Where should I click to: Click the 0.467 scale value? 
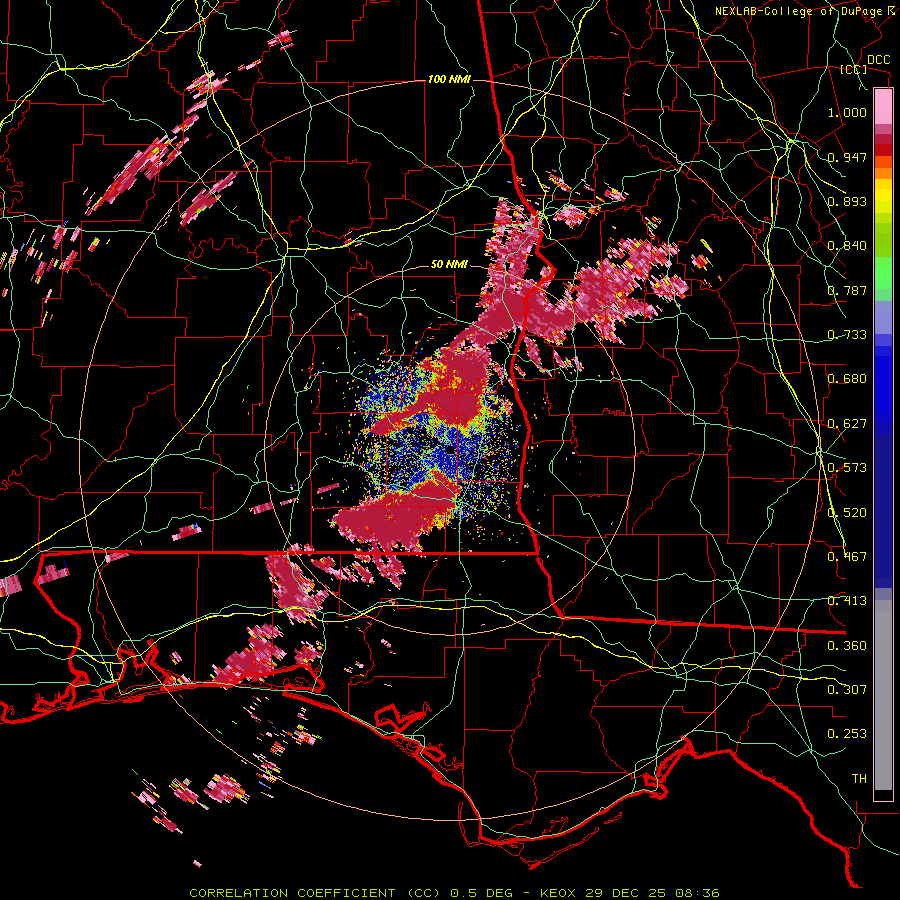coord(847,557)
